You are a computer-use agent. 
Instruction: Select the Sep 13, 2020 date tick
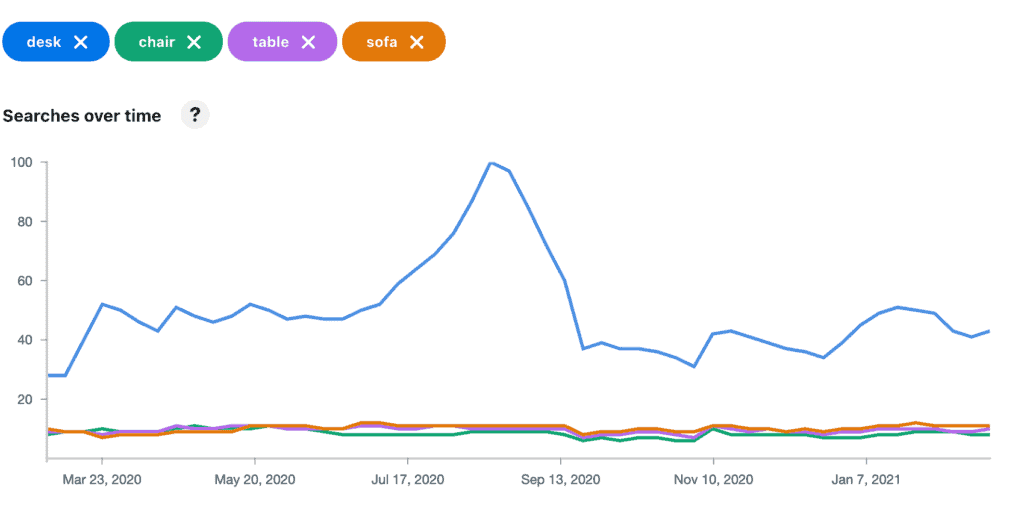click(x=561, y=479)
